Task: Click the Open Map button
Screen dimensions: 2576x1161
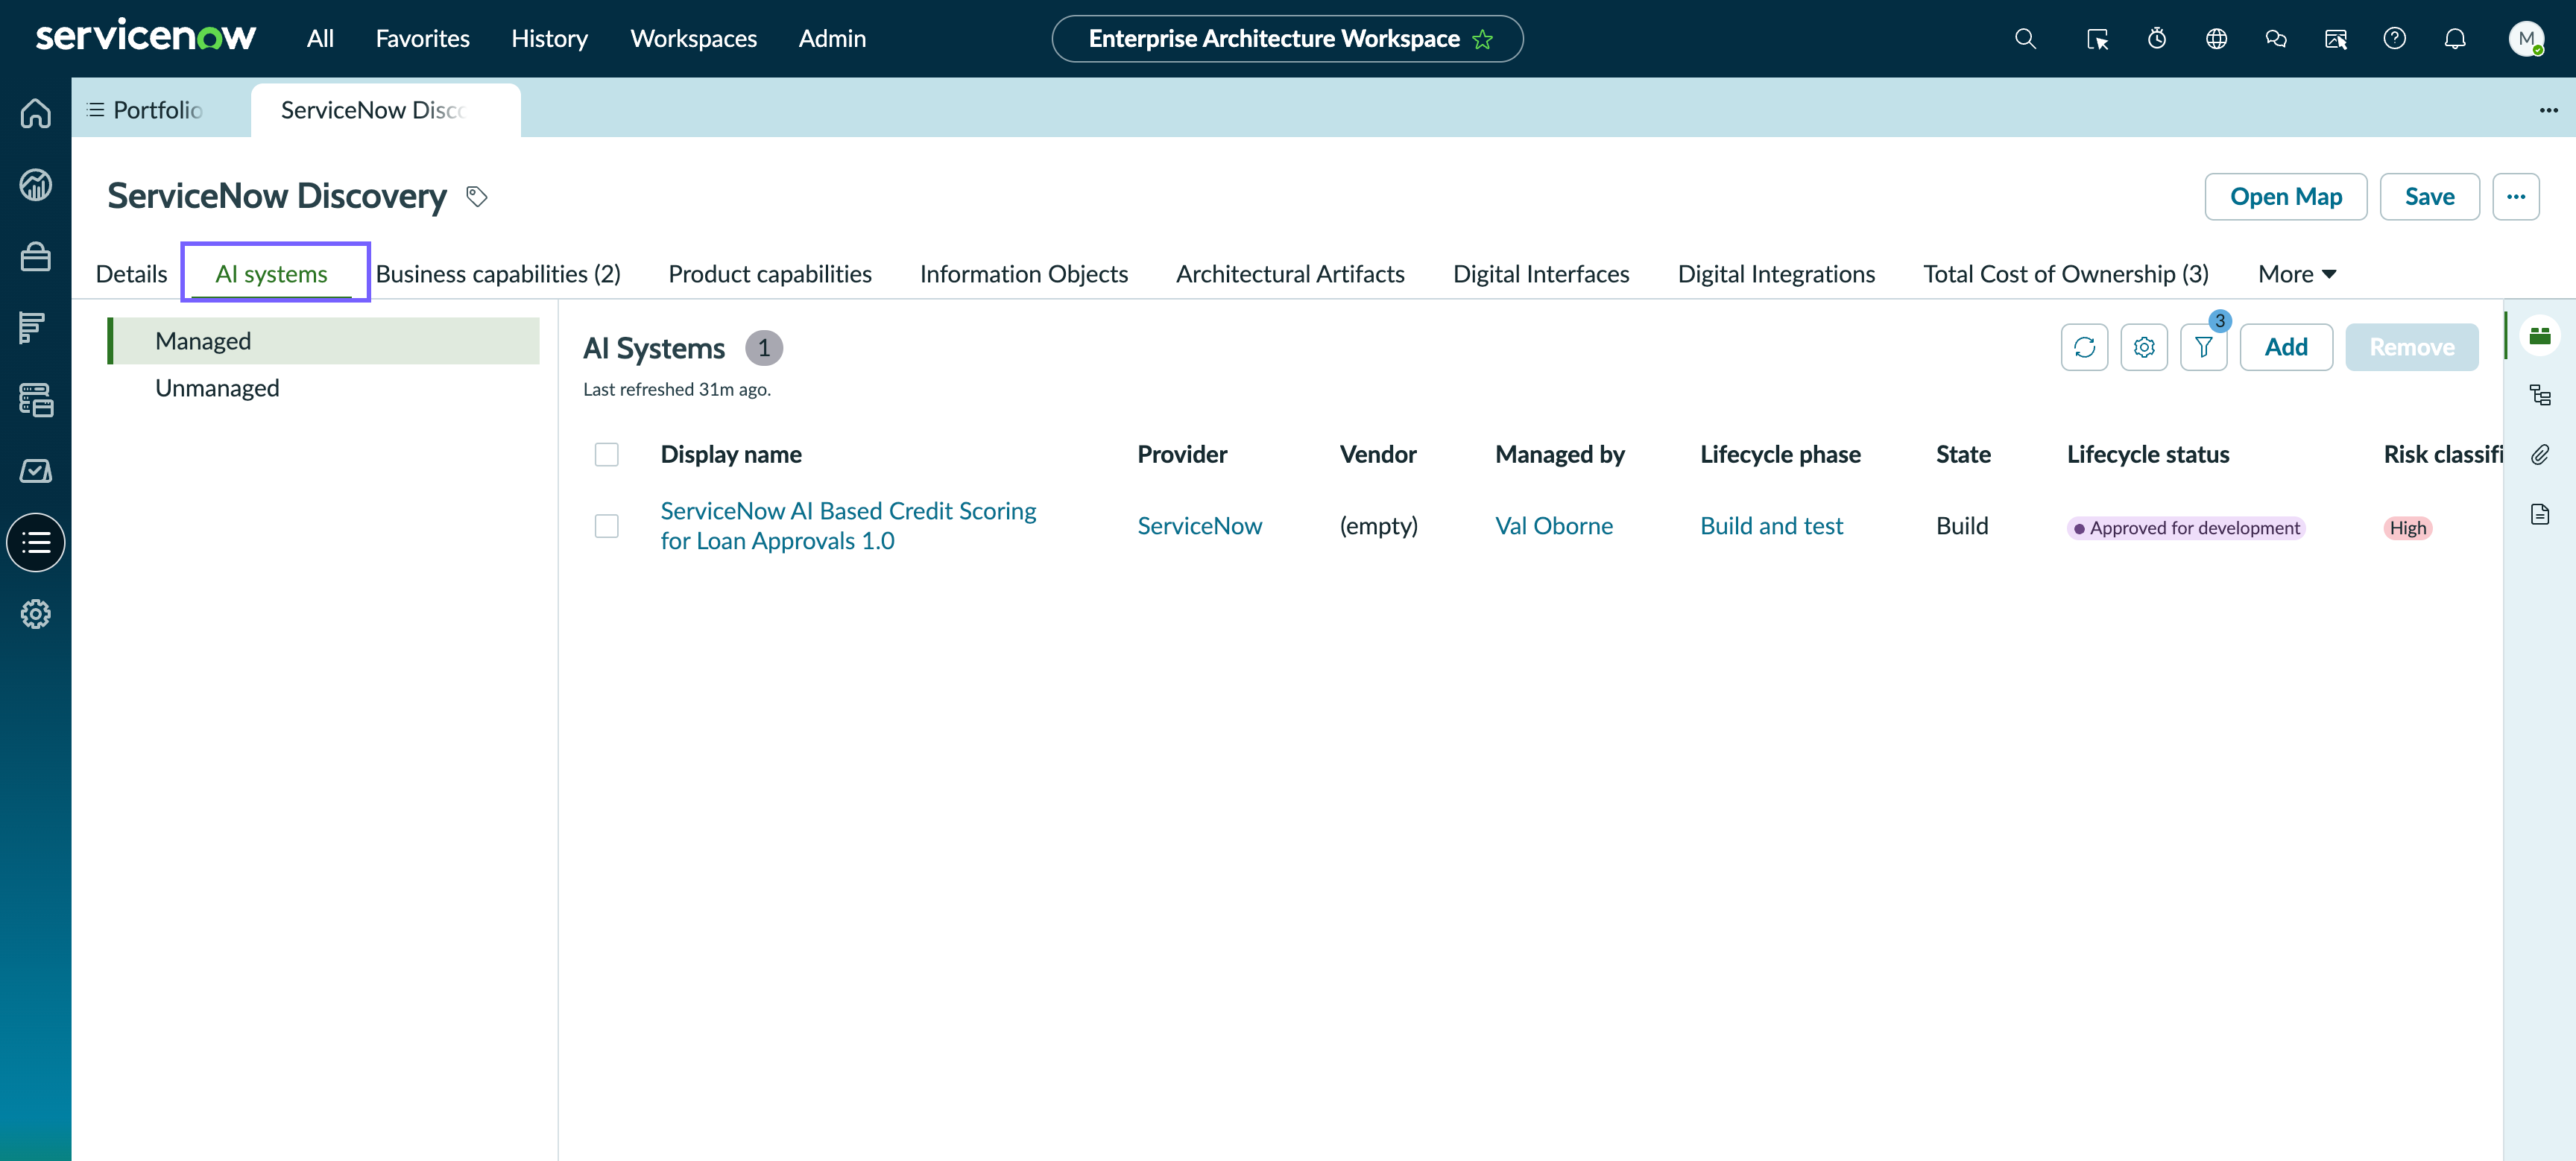Action: click(x=2285, y=197)
